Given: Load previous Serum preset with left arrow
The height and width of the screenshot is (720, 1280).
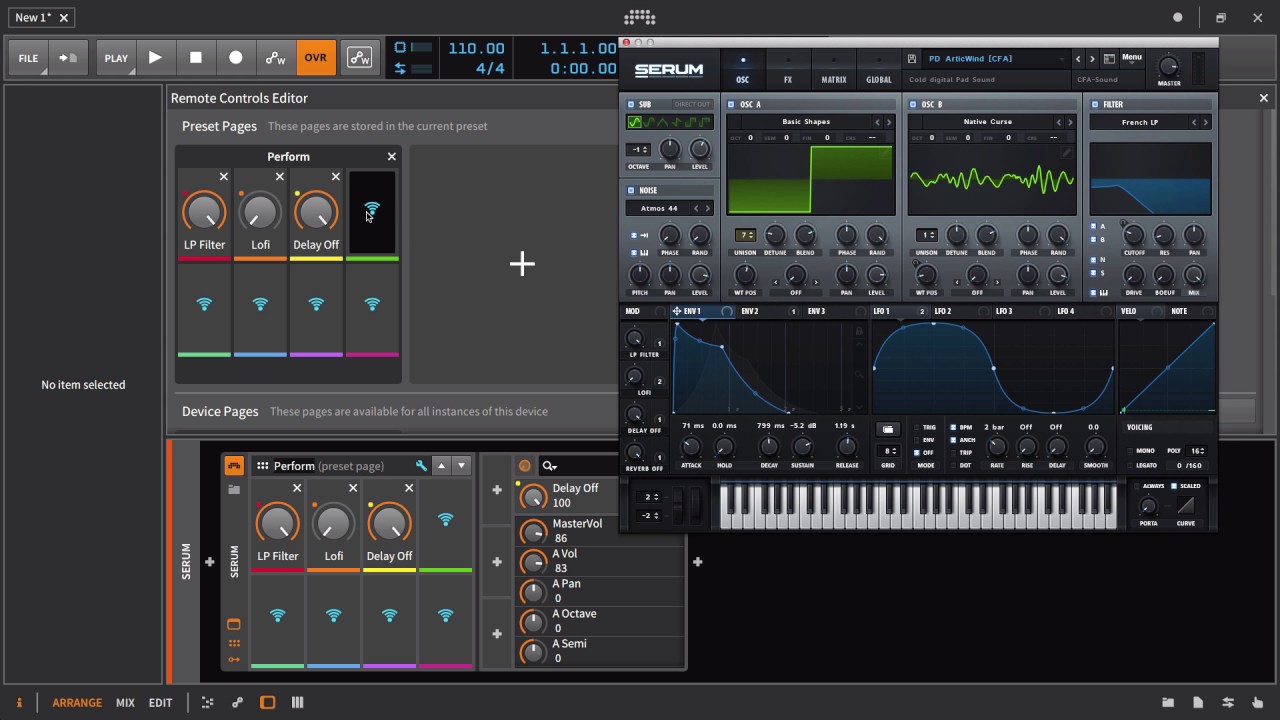Looking at the screenshot, I should pyautogui.click(x=1078, y=59).
